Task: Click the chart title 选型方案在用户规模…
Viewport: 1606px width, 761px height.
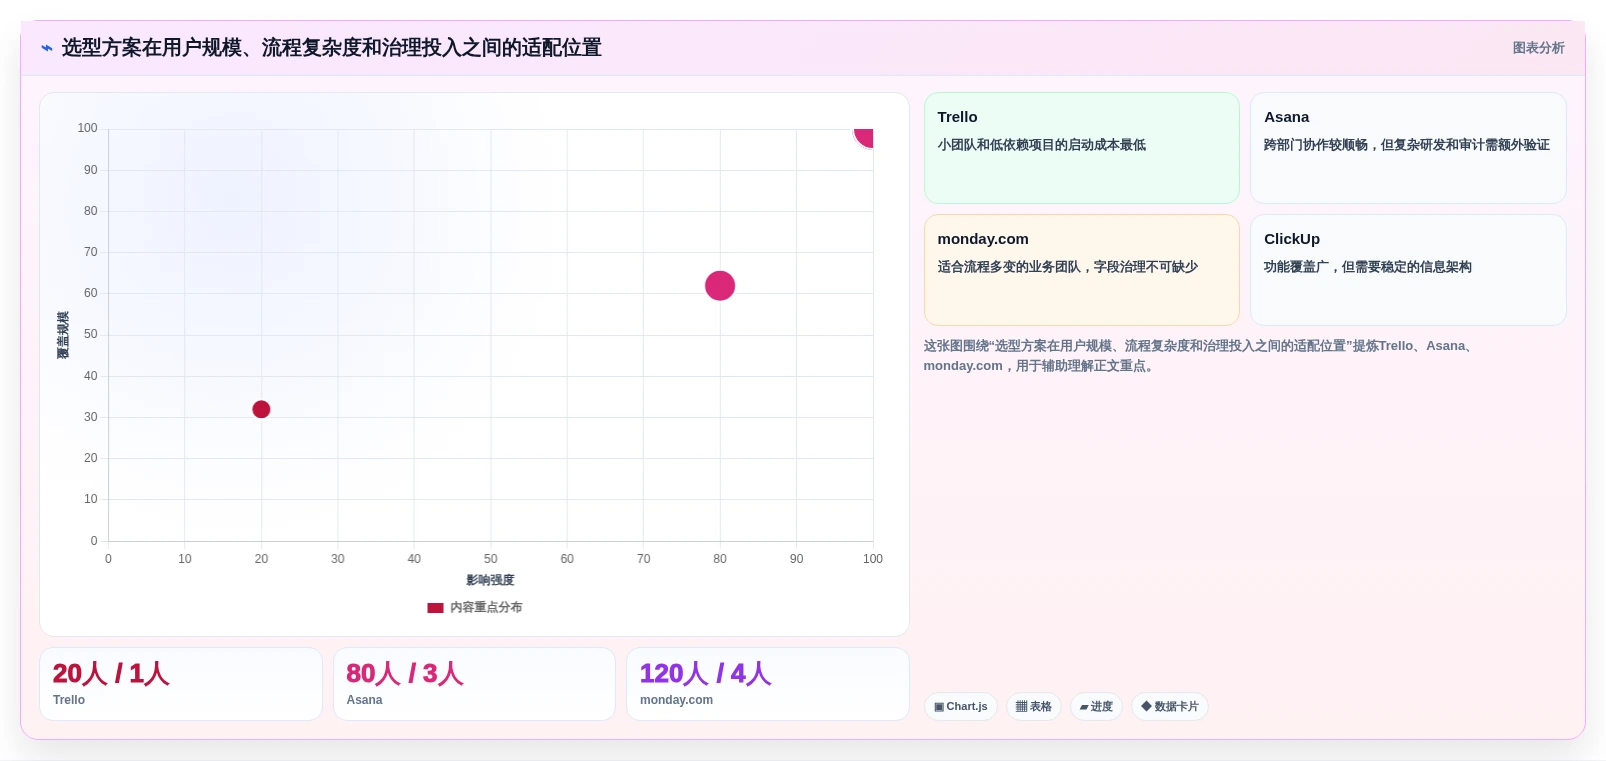Action: 332,48
